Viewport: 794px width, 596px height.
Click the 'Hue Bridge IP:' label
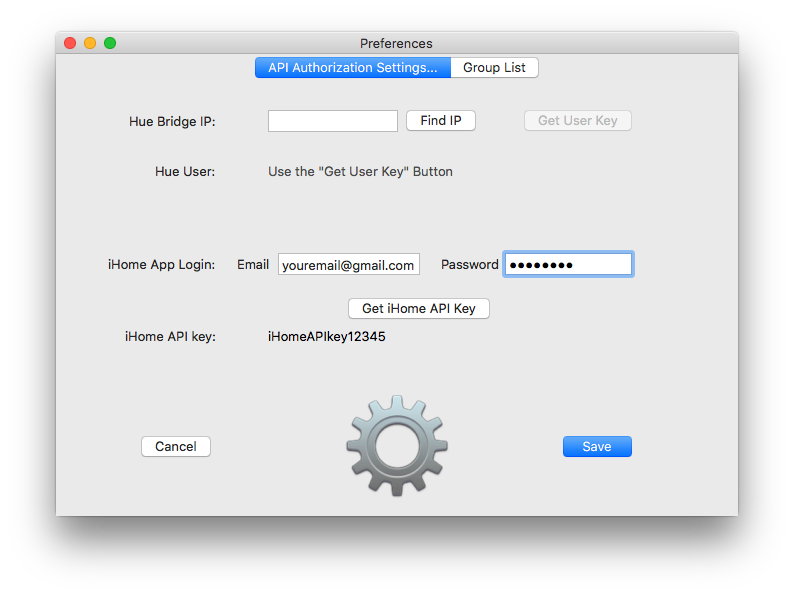click(172, 122)
